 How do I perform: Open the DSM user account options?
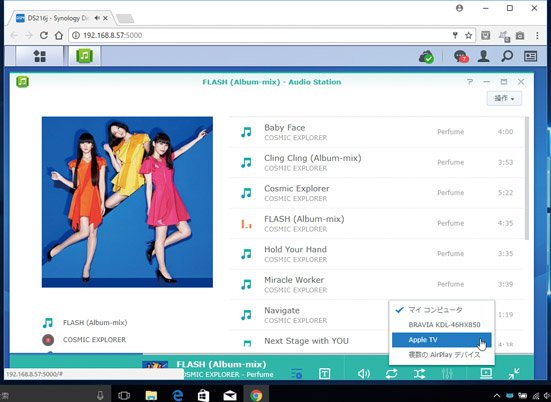point(484,56)
